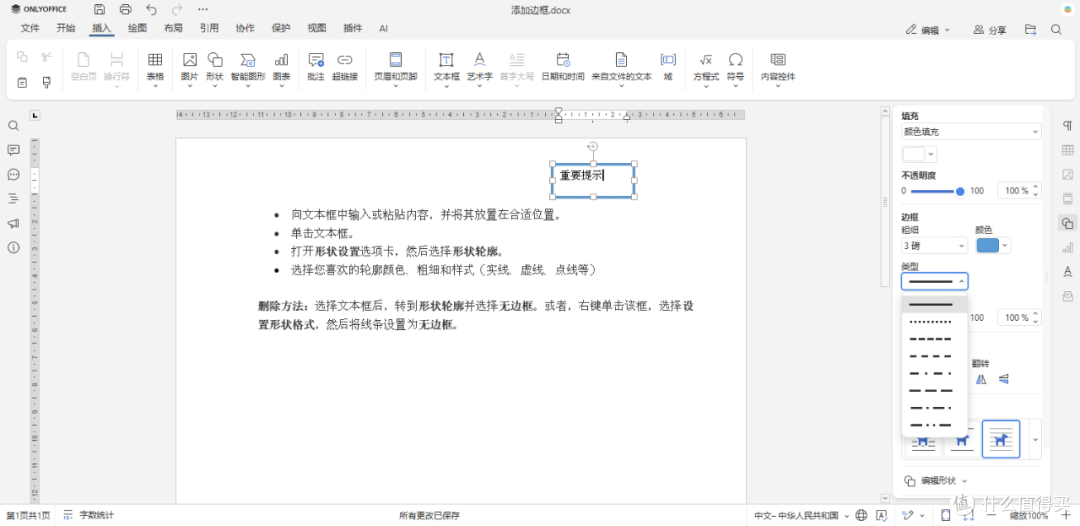This screenshot has height=526, width=1080.
Task: Click the Paste icon in ribbon
Action: click(x=22, y=83)
